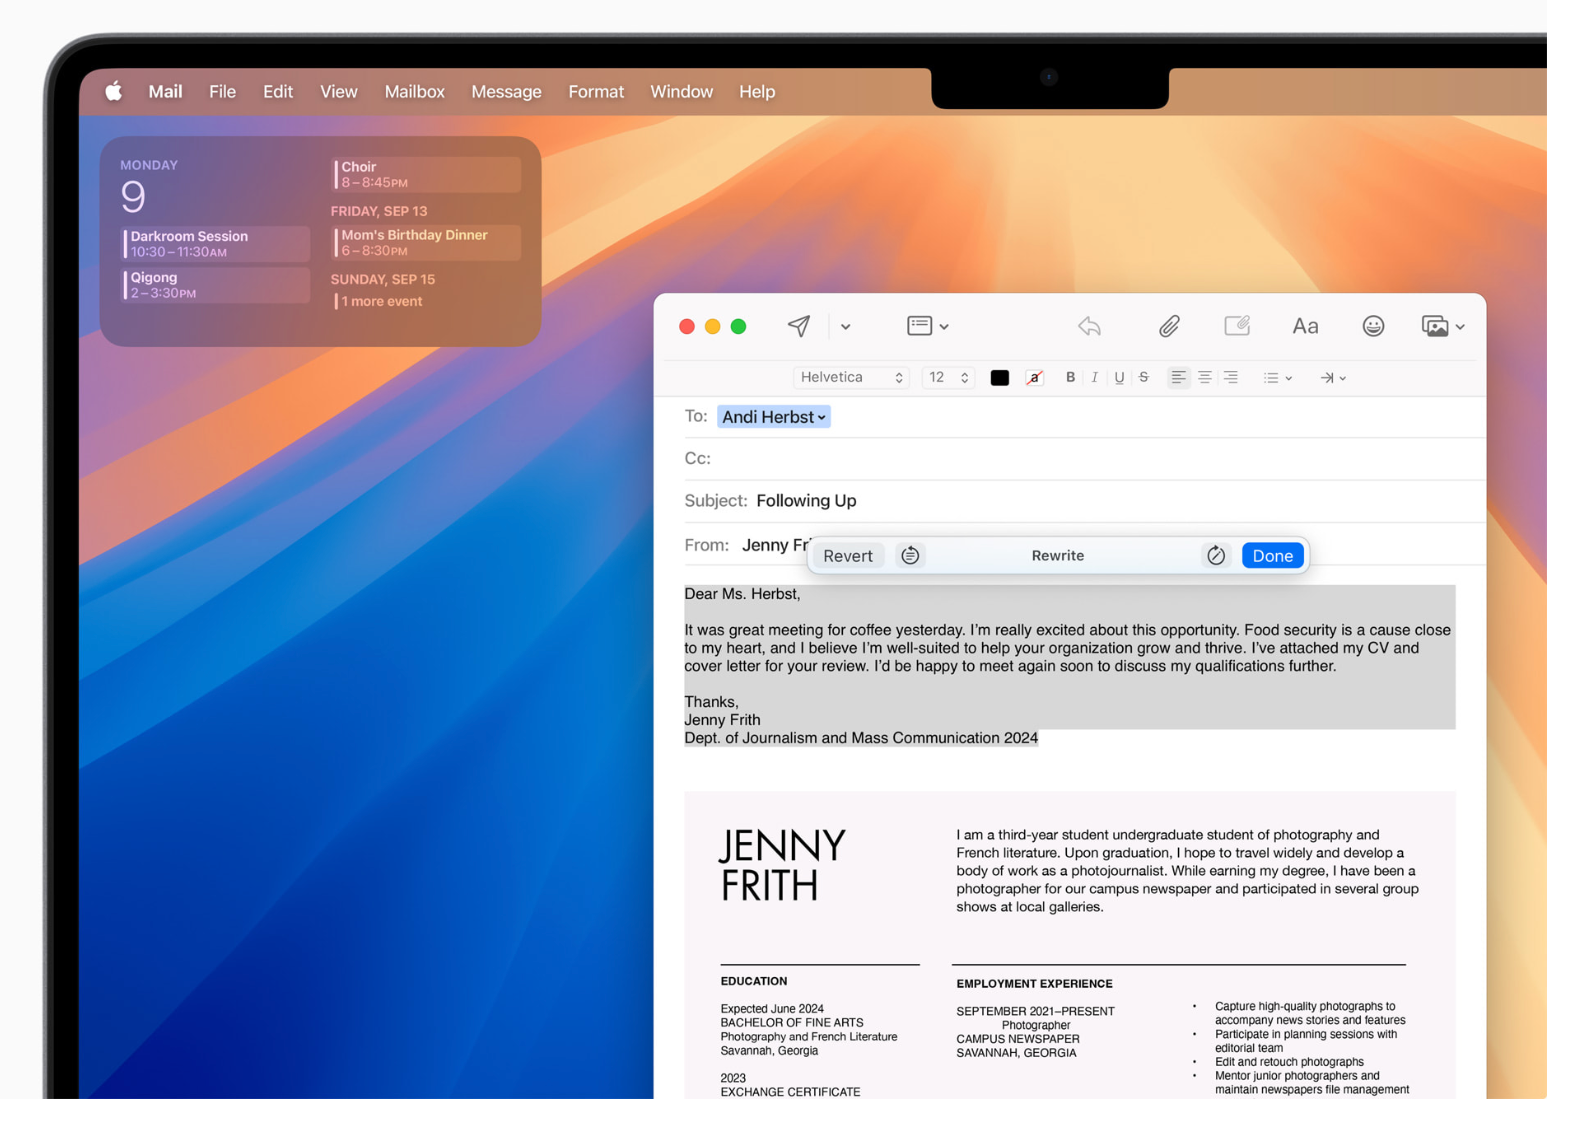Click the Reply arrow icon

pos(1089,326)
